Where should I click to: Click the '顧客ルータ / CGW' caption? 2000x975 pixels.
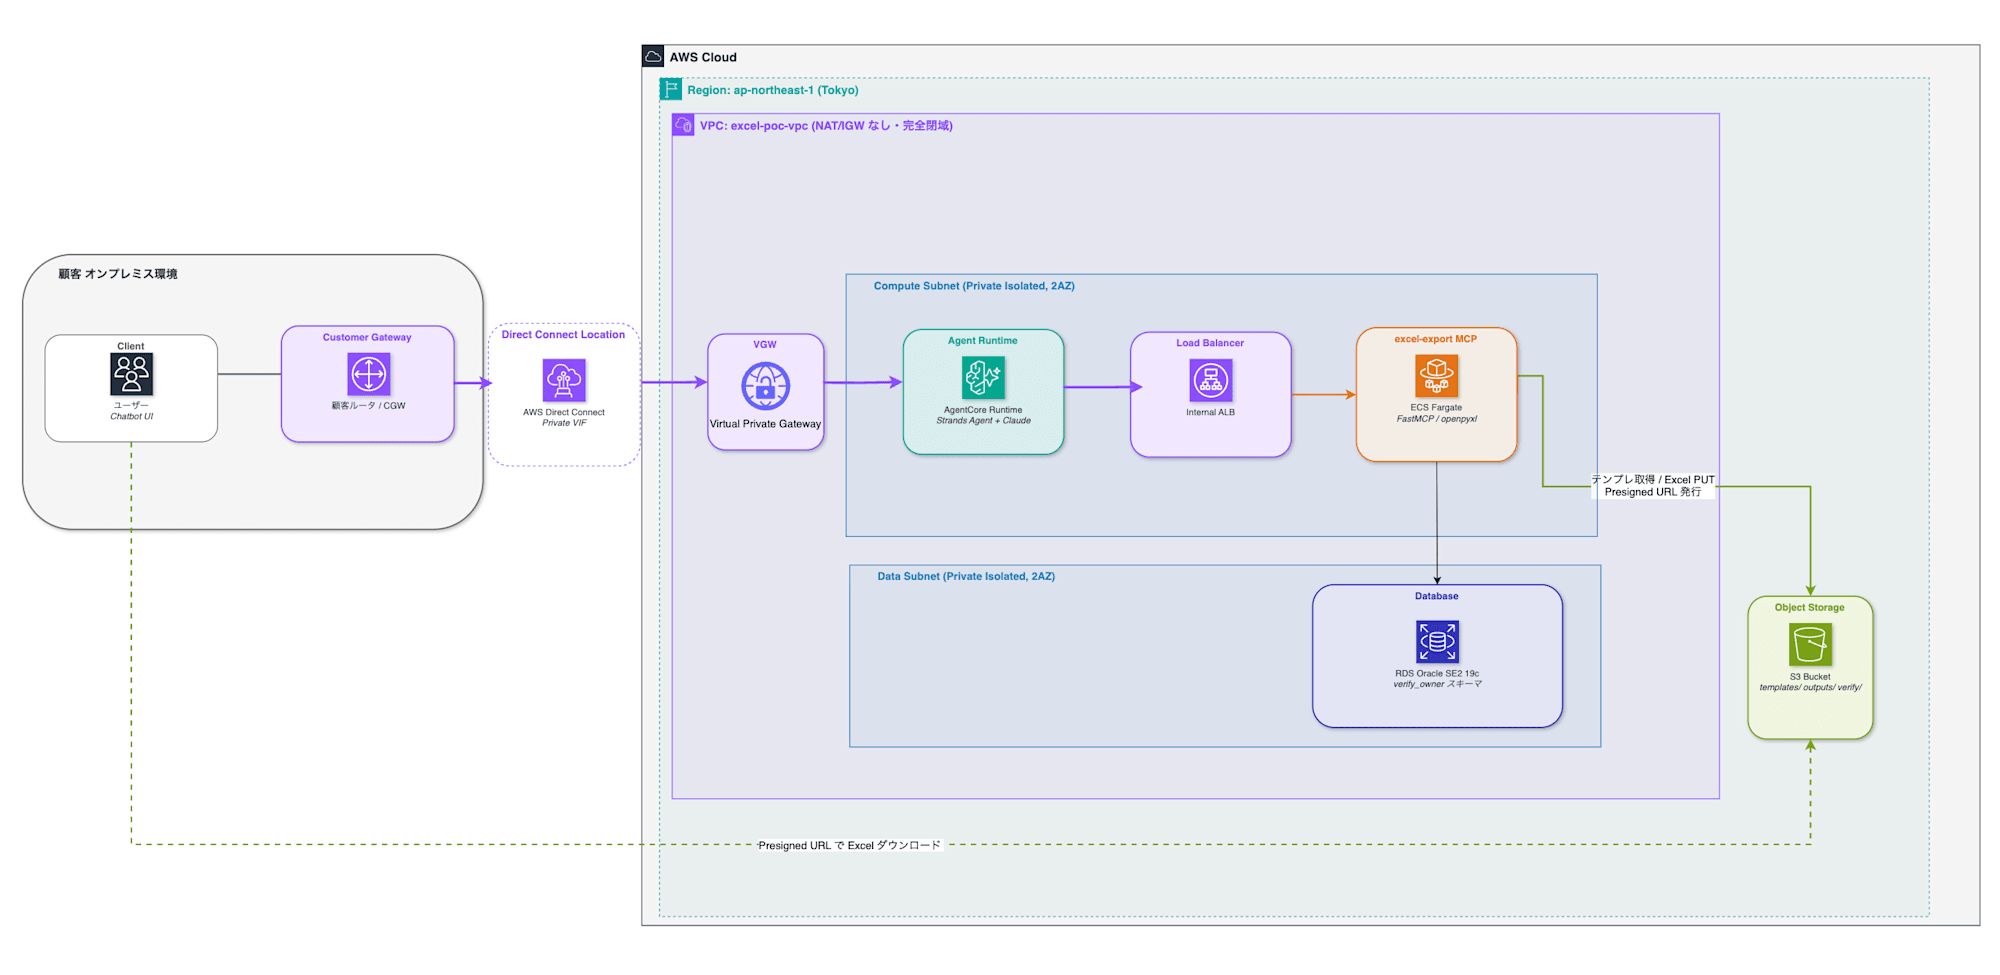click(369, 406)
